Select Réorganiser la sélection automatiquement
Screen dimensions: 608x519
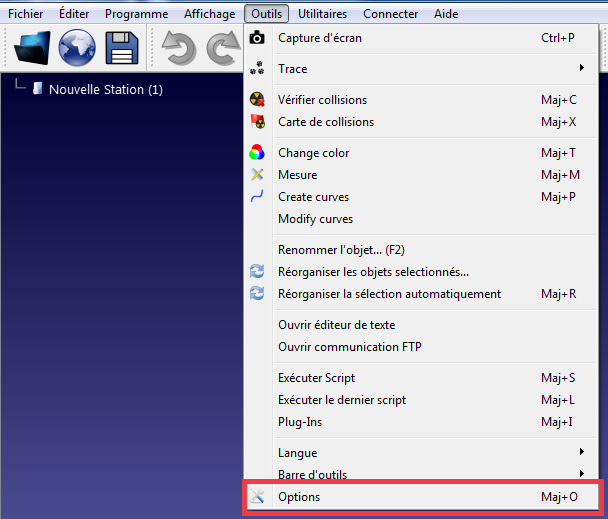pos(421,294)
